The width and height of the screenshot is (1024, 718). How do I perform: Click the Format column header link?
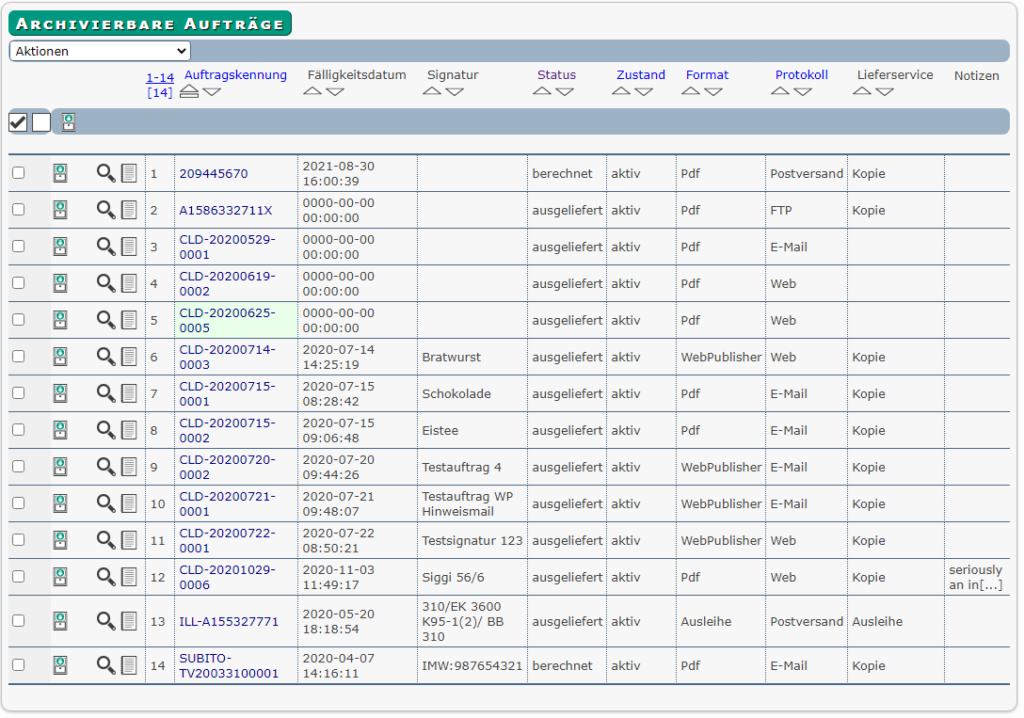[707, 75]
